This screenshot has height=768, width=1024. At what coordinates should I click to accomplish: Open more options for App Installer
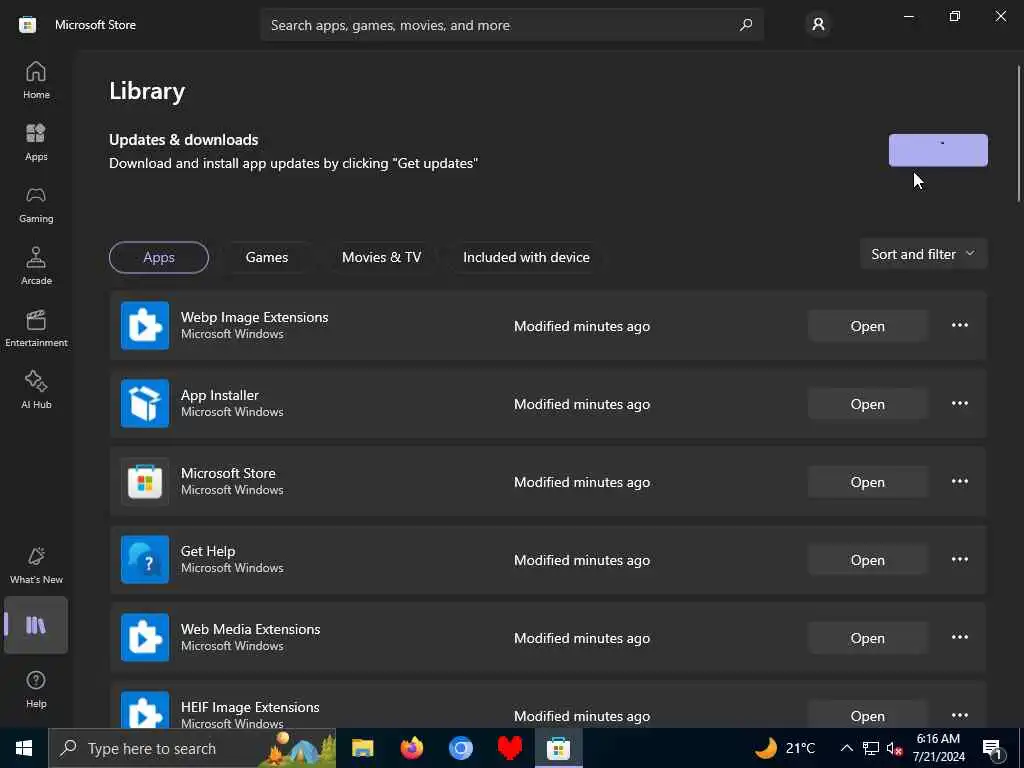[x=959, y=404]
